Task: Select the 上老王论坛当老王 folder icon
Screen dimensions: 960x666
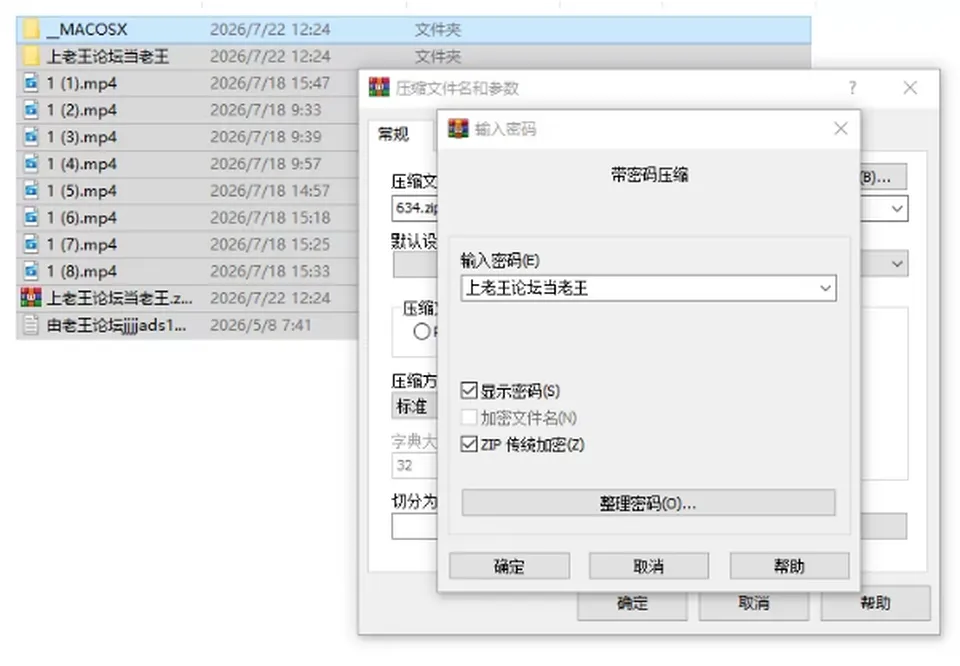Action: [x=30, y=56]
